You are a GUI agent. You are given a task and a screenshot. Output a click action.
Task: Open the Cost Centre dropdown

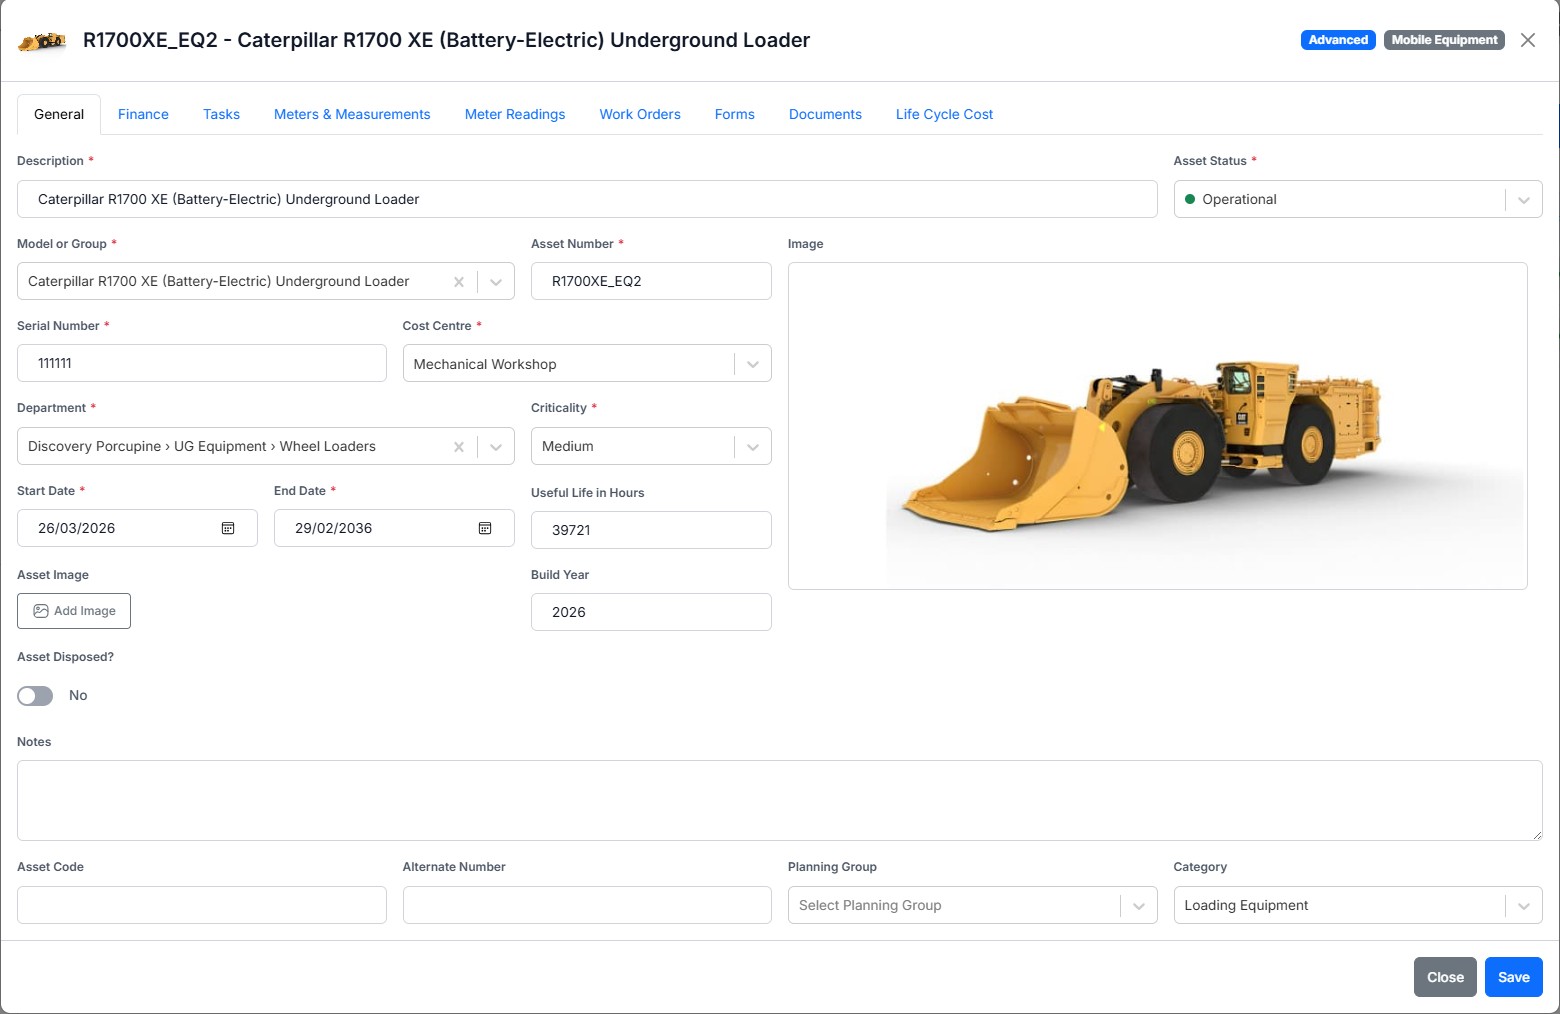coord(752,365)
